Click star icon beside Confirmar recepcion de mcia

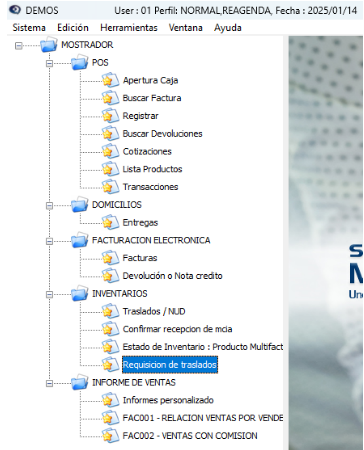tap(110, 329)
